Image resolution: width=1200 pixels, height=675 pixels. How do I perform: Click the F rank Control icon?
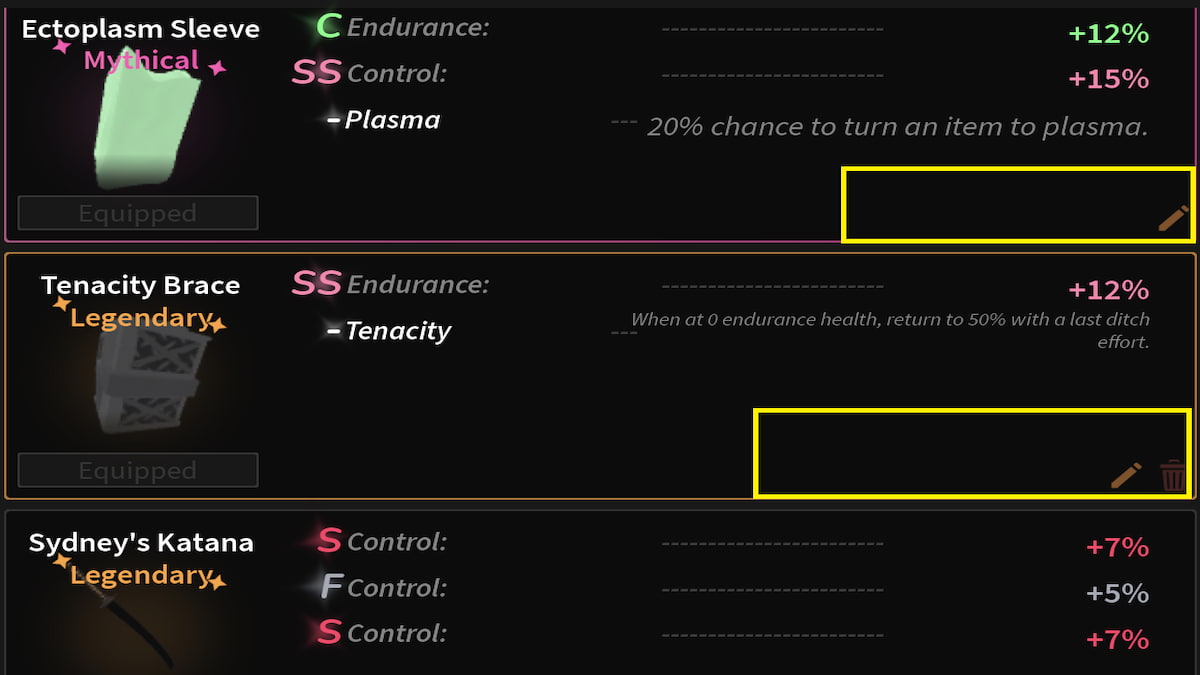331,587
